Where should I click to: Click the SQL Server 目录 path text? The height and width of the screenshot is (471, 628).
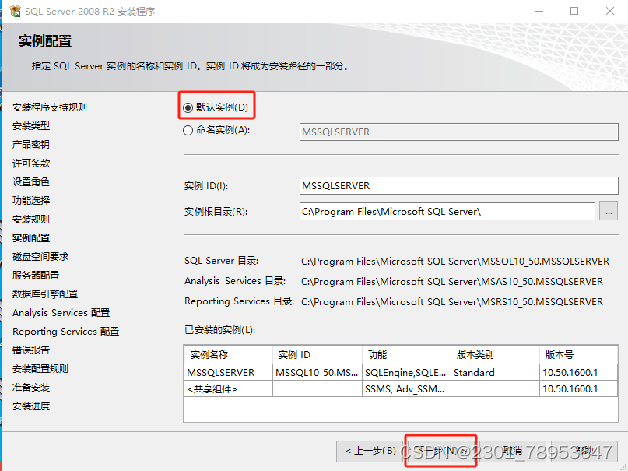(455, 262)
